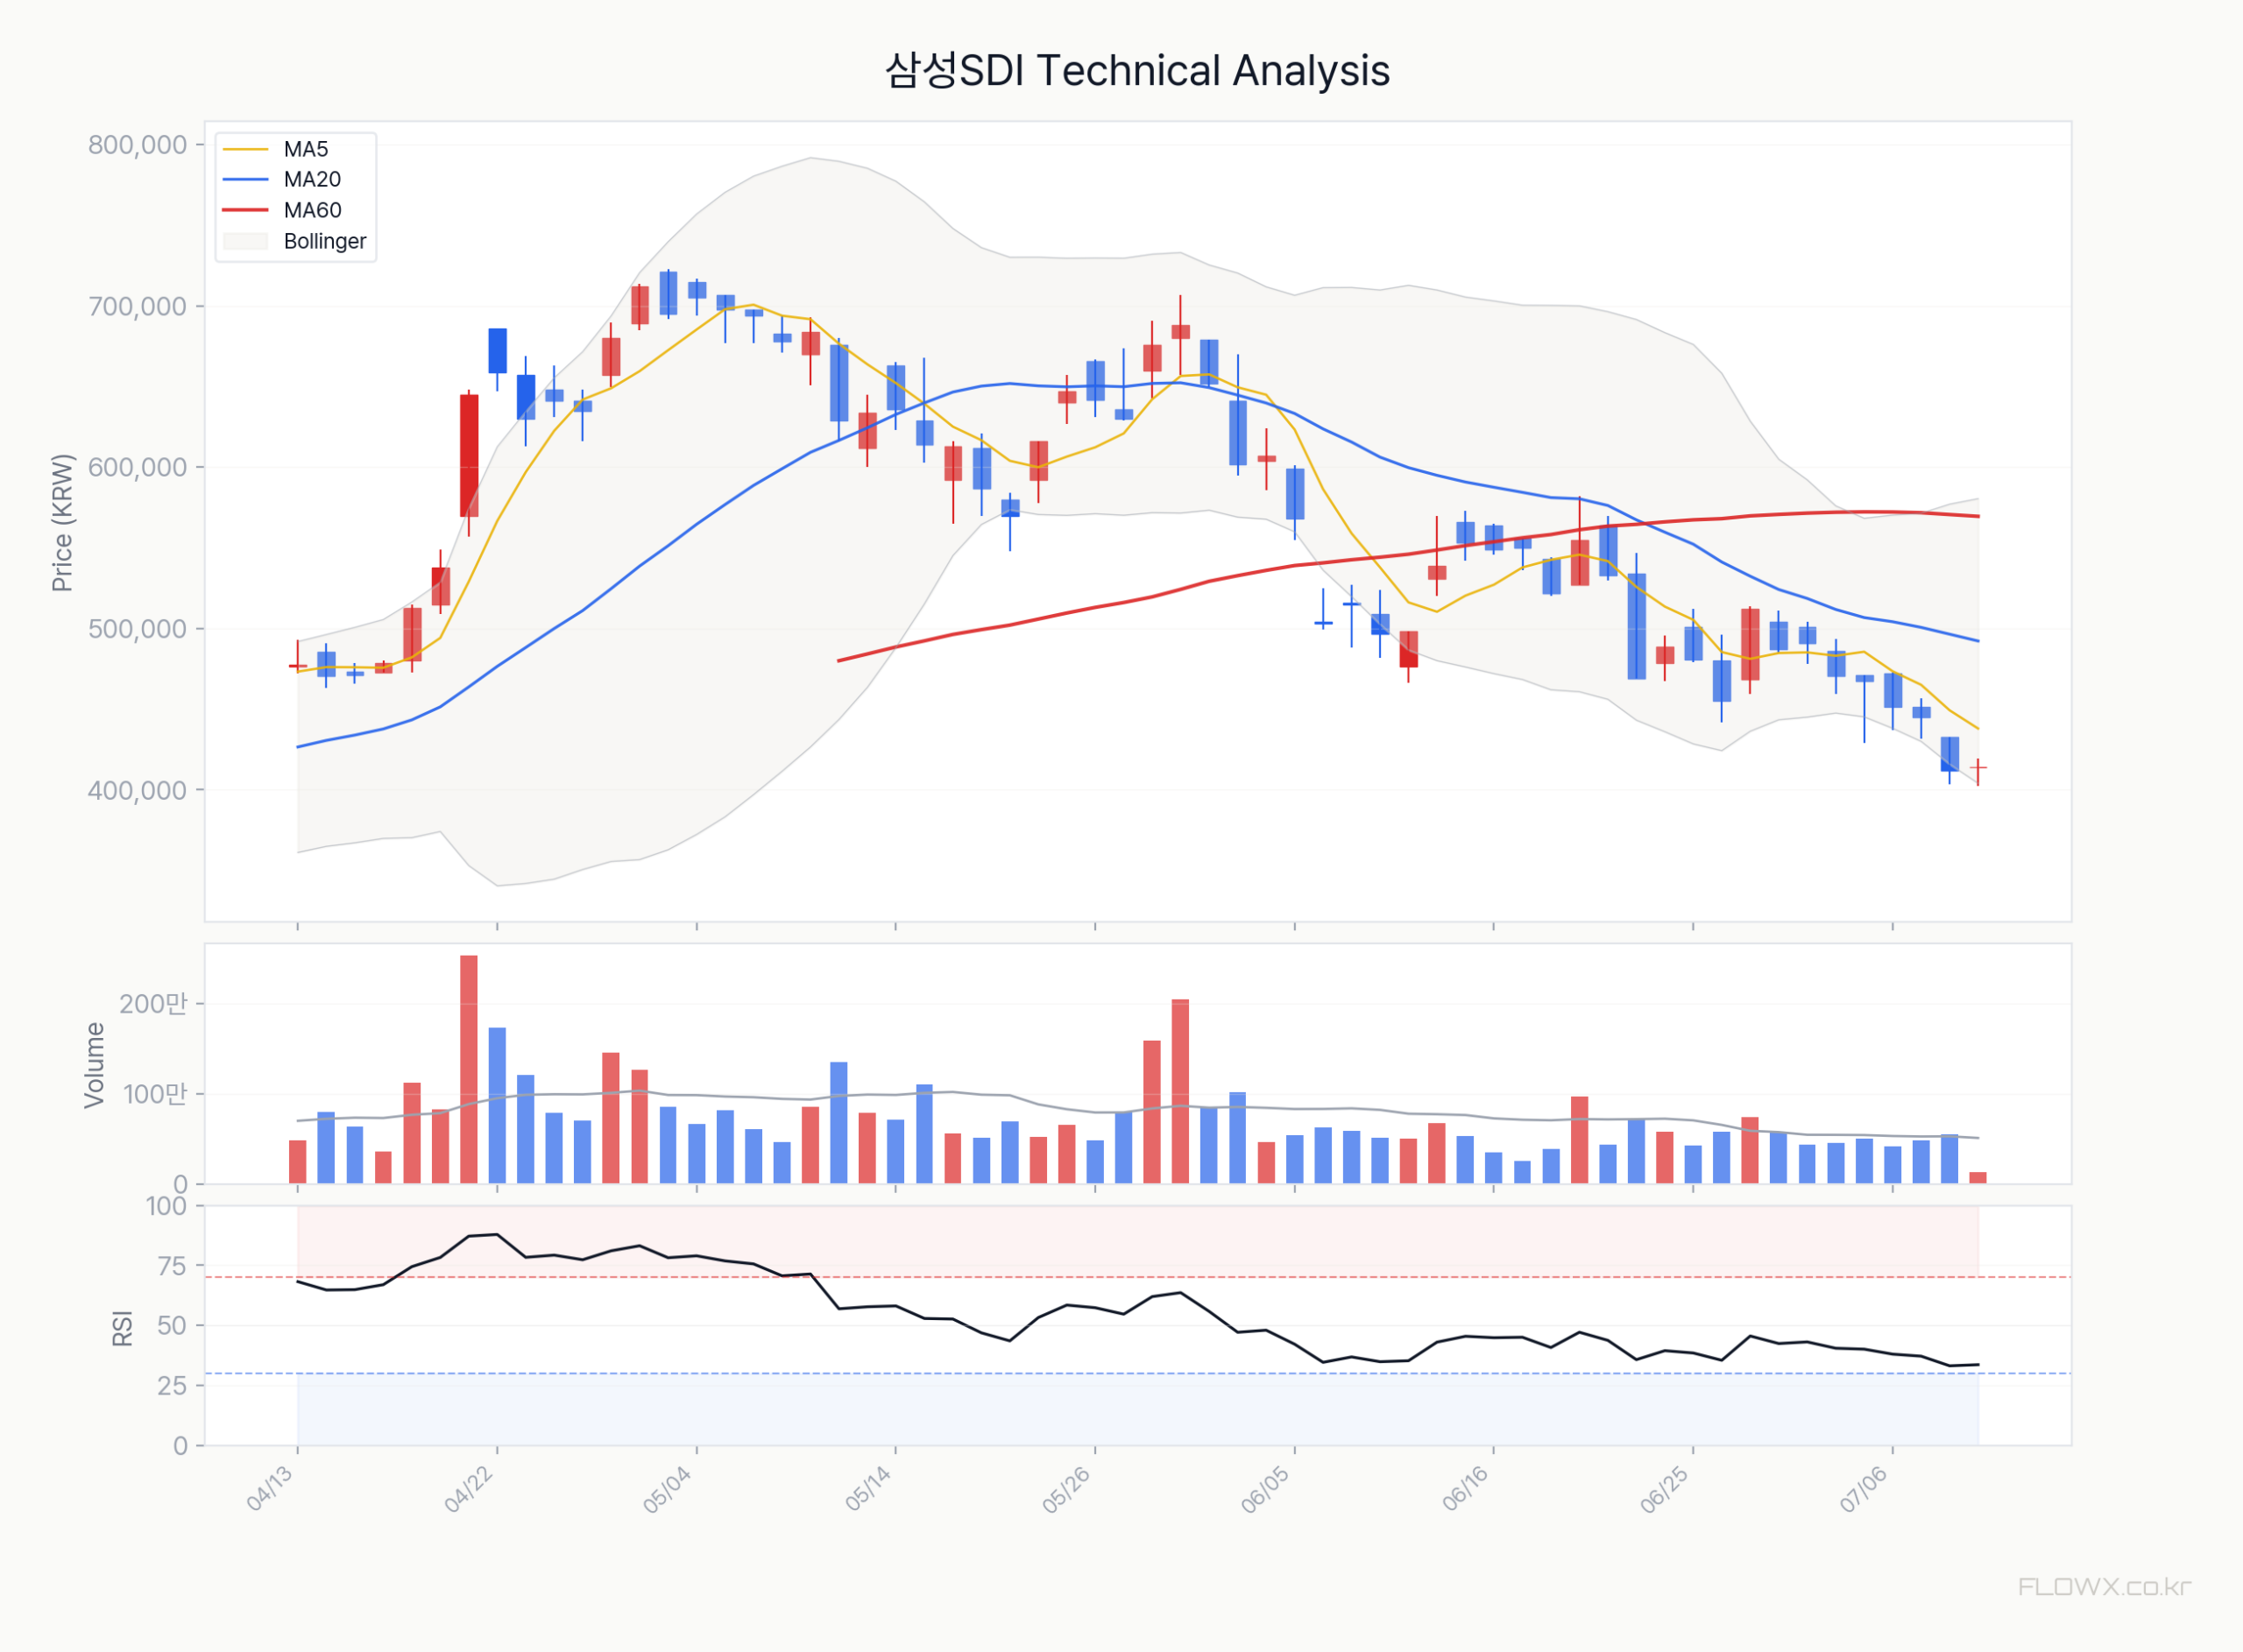Click the 50 label on RSI axis

173,1326
